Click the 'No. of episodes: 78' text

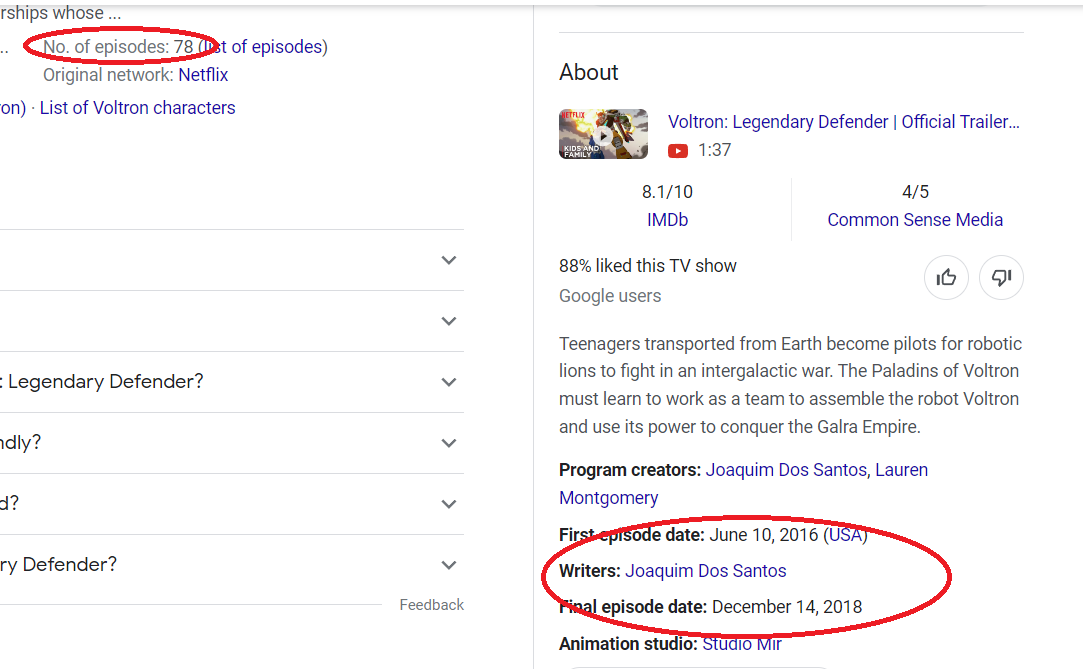[x=118, y=46]
